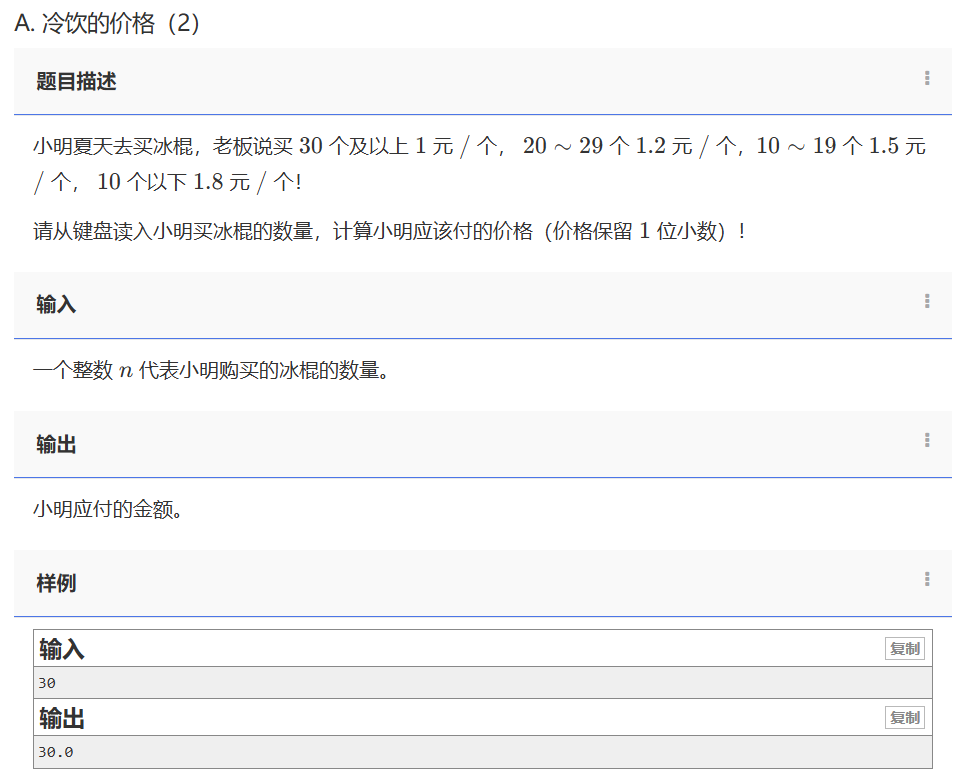Copy the sample output with 复制 button
This screenshot has height=783, width=957.
904,718
